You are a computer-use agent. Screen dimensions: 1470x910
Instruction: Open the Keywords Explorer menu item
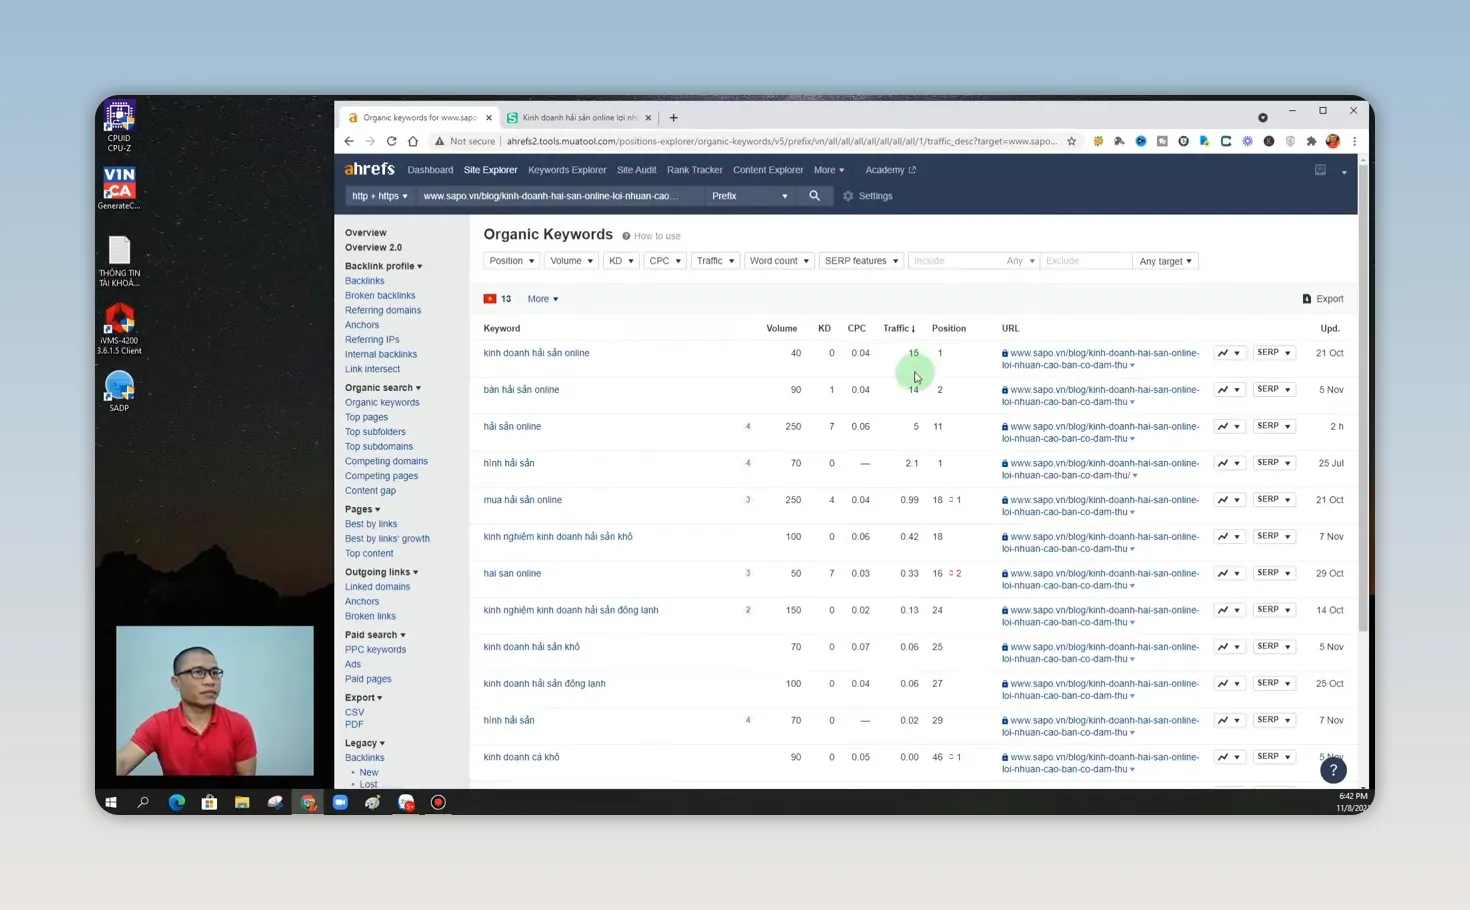click(x=567, y=170)
